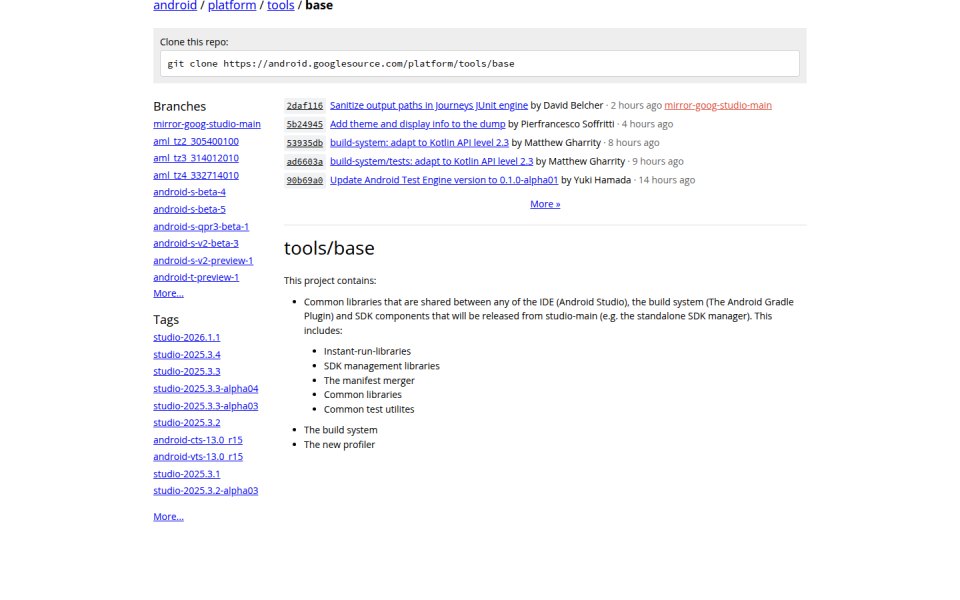The height and width of the screenshot is (600, 960).
Task: Click 'This project contains:' text
Action: [x=330, y=280]
